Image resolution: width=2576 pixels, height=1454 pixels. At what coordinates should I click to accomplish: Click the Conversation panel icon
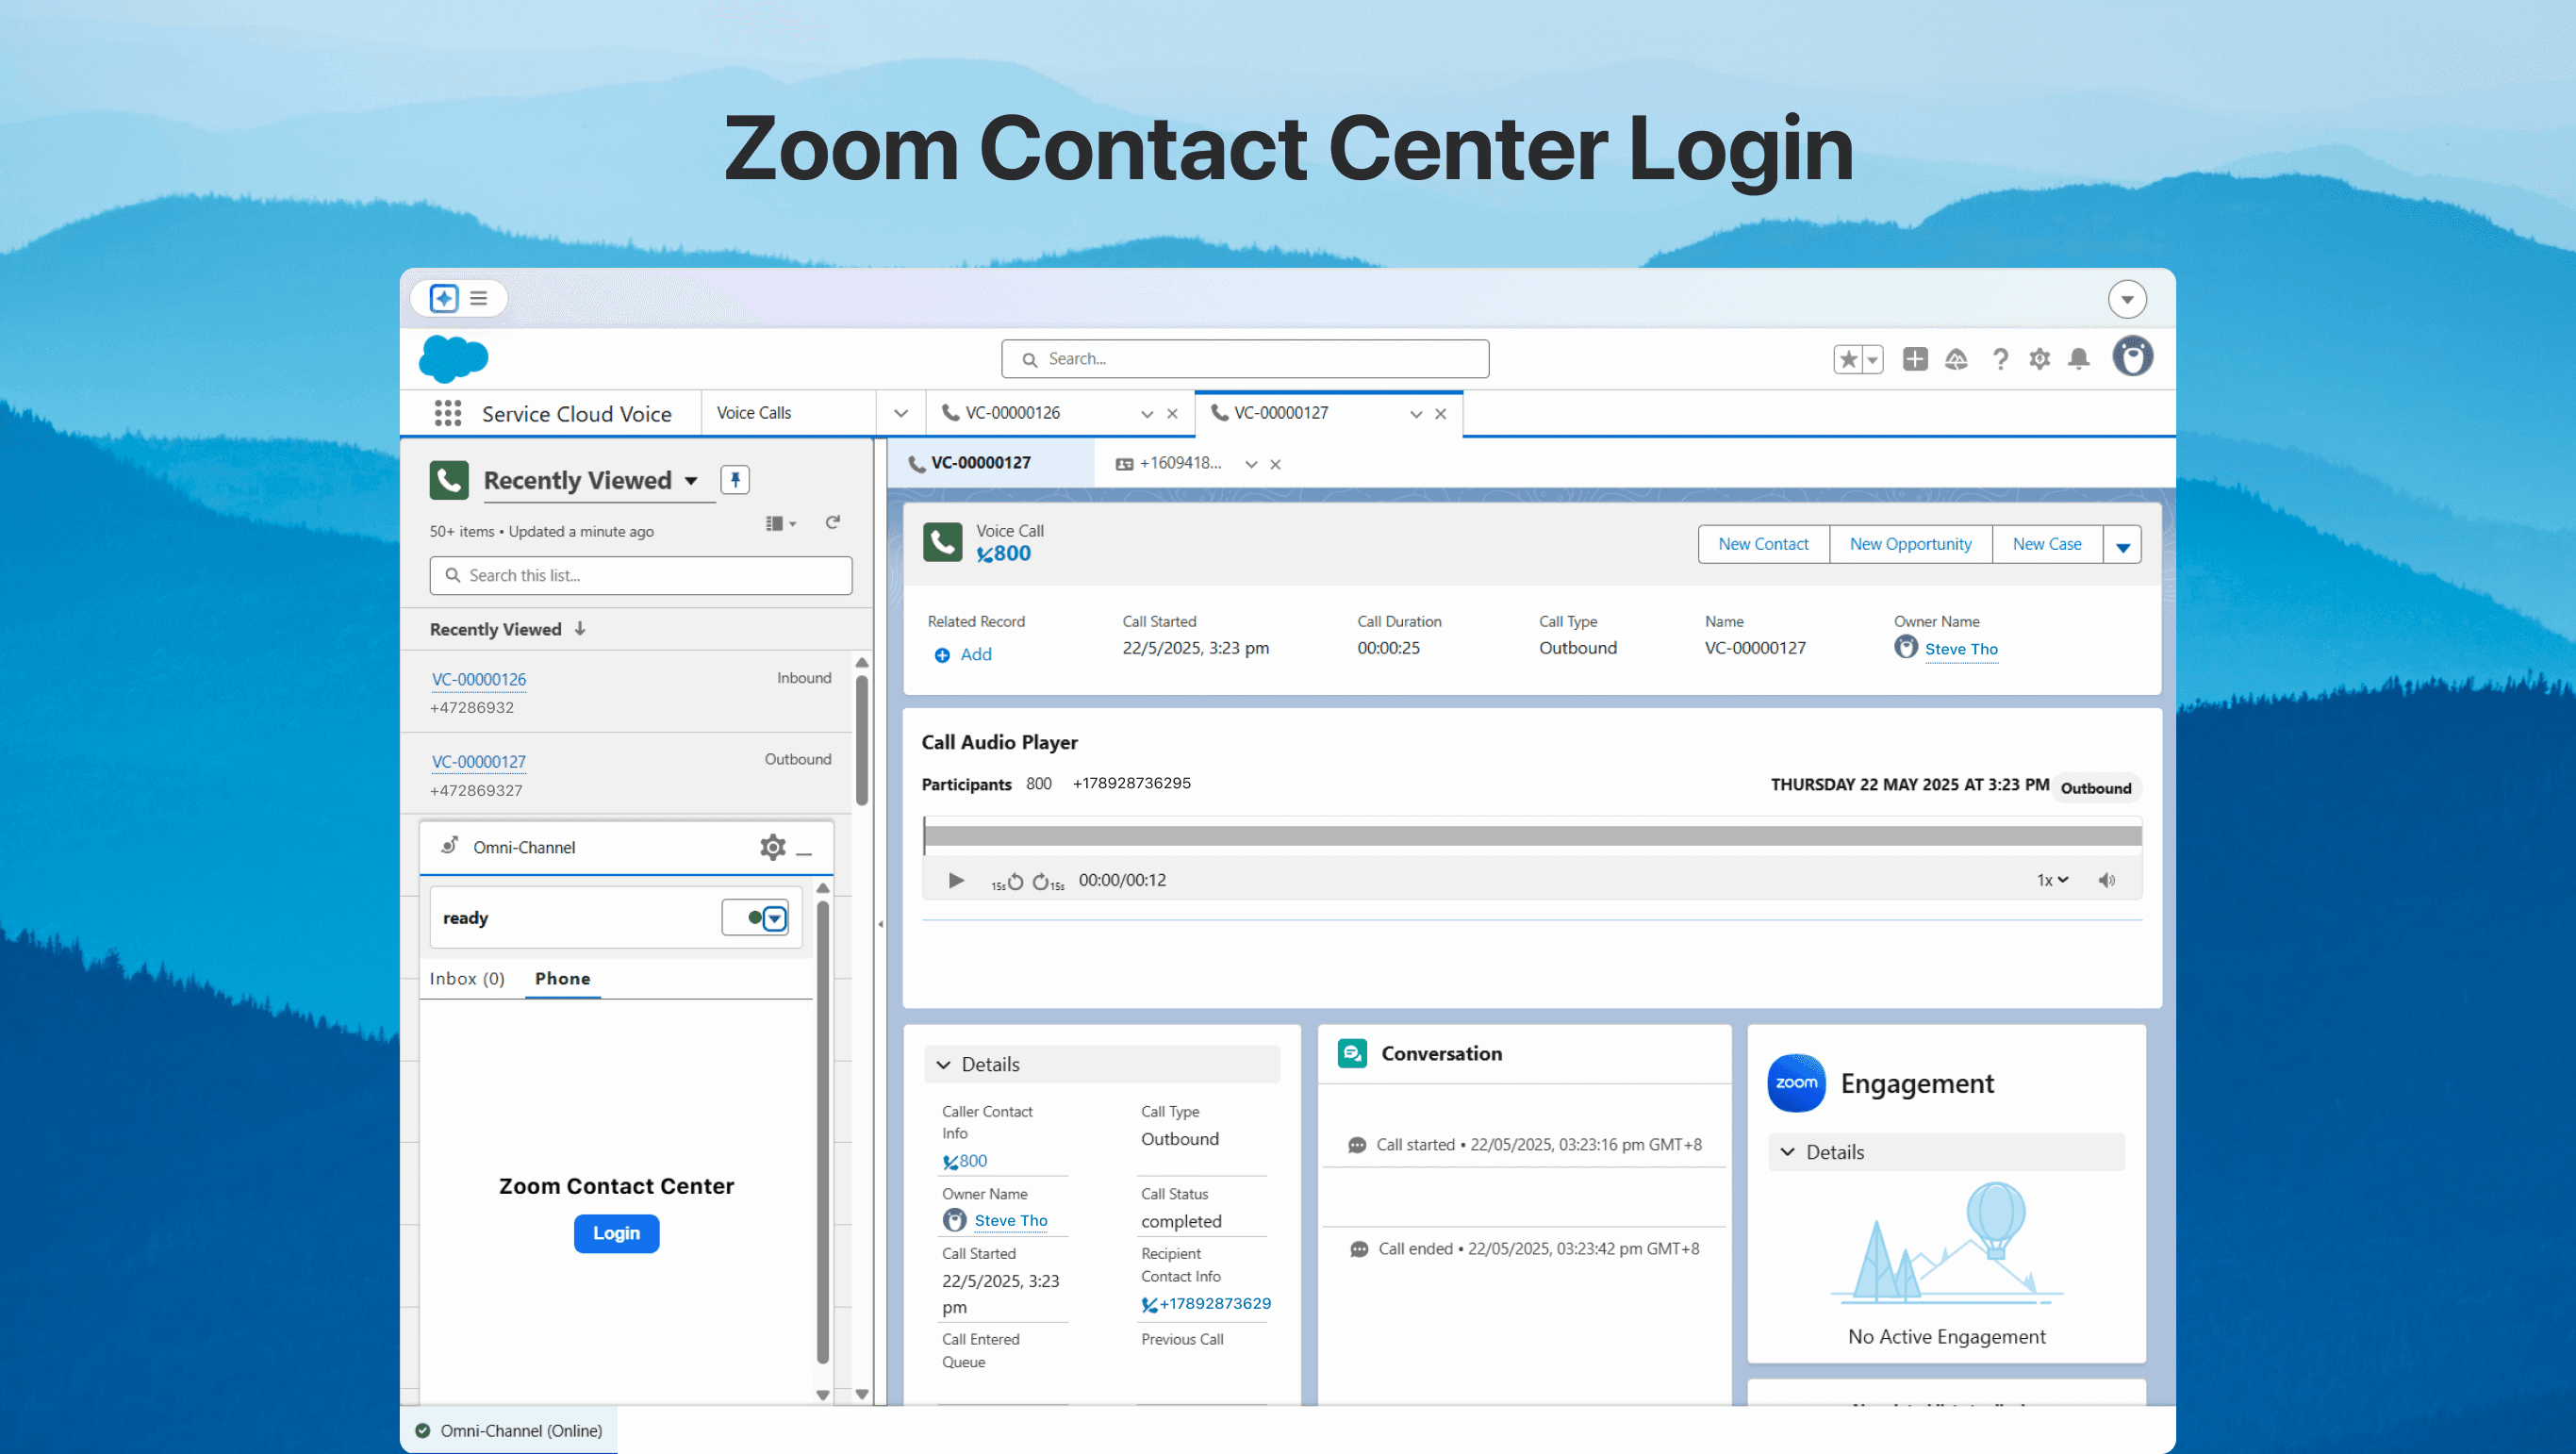(1352, 1054)
